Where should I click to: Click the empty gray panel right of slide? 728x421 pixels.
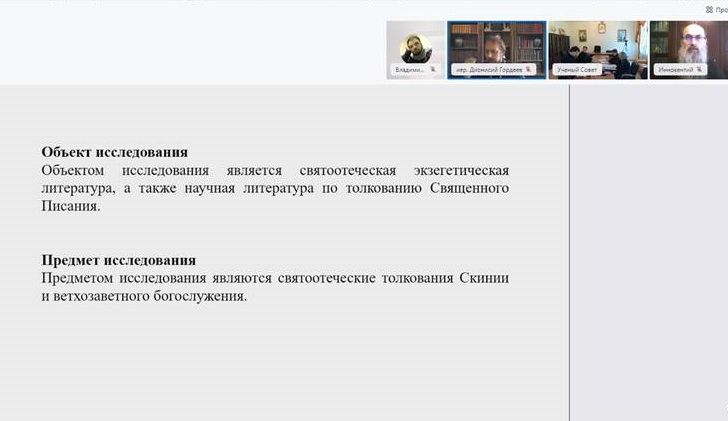click(x=648, y=250)
